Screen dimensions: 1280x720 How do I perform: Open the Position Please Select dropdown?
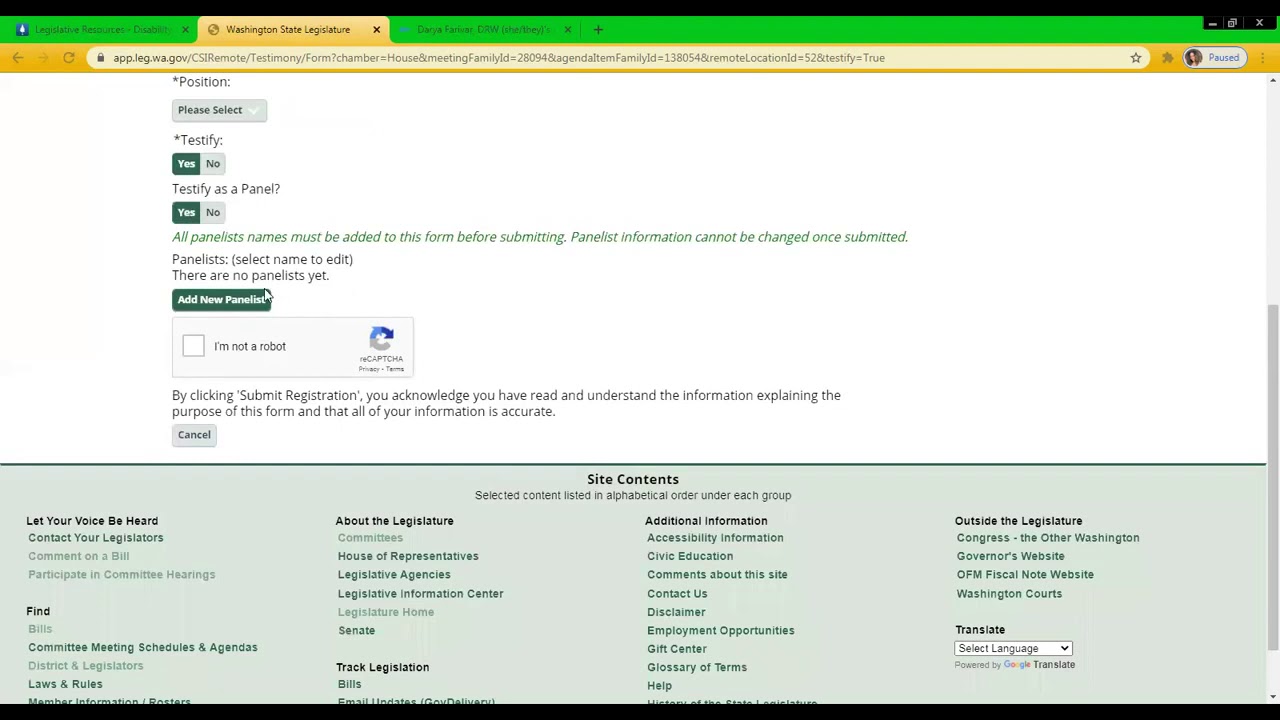[219, 110]
